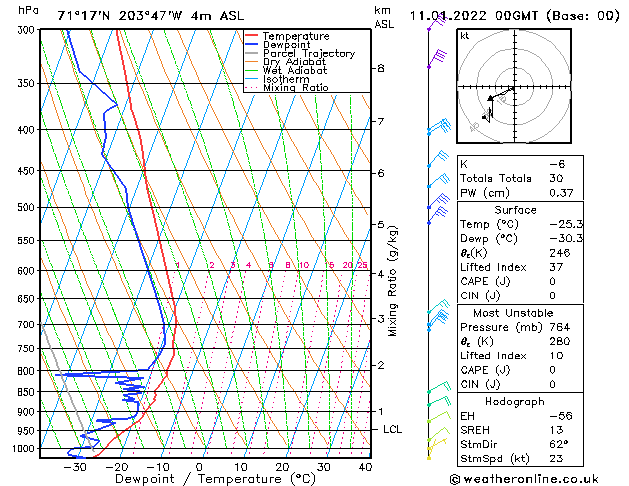The width and height of the screenshot is (629, 486).
Task: Click the Pressure (mb) value "764"
Action: (x=560, y=327)
